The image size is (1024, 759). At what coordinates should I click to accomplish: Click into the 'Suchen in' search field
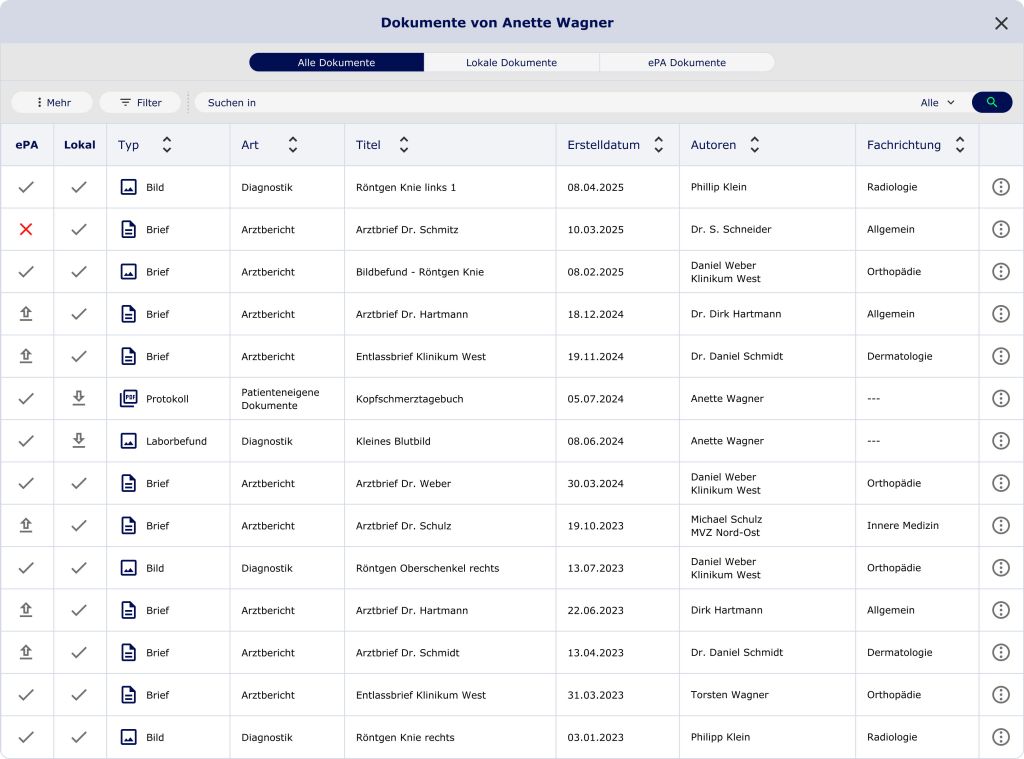click(550, 102)
